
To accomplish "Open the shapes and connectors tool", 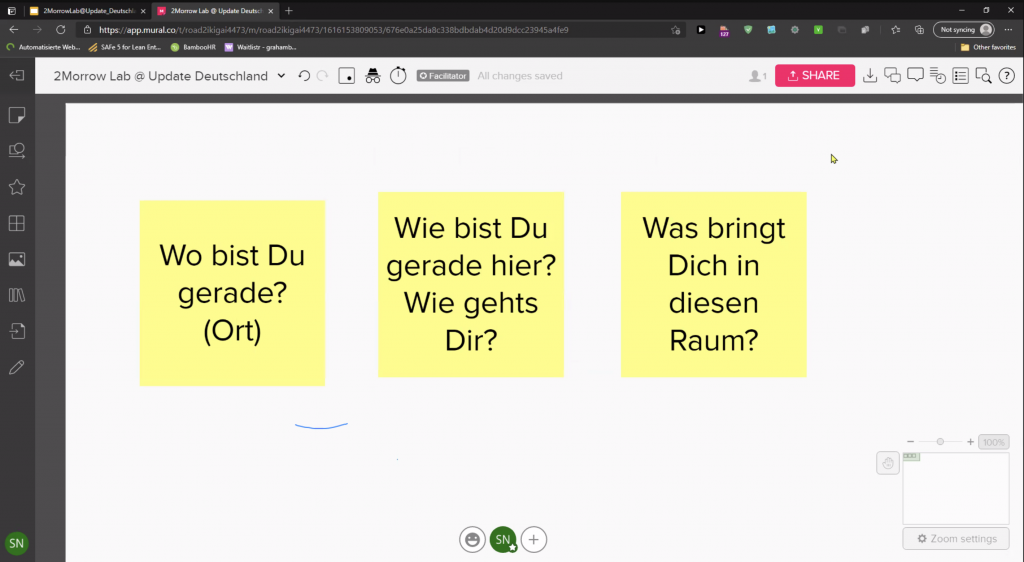I will [17, 151].
